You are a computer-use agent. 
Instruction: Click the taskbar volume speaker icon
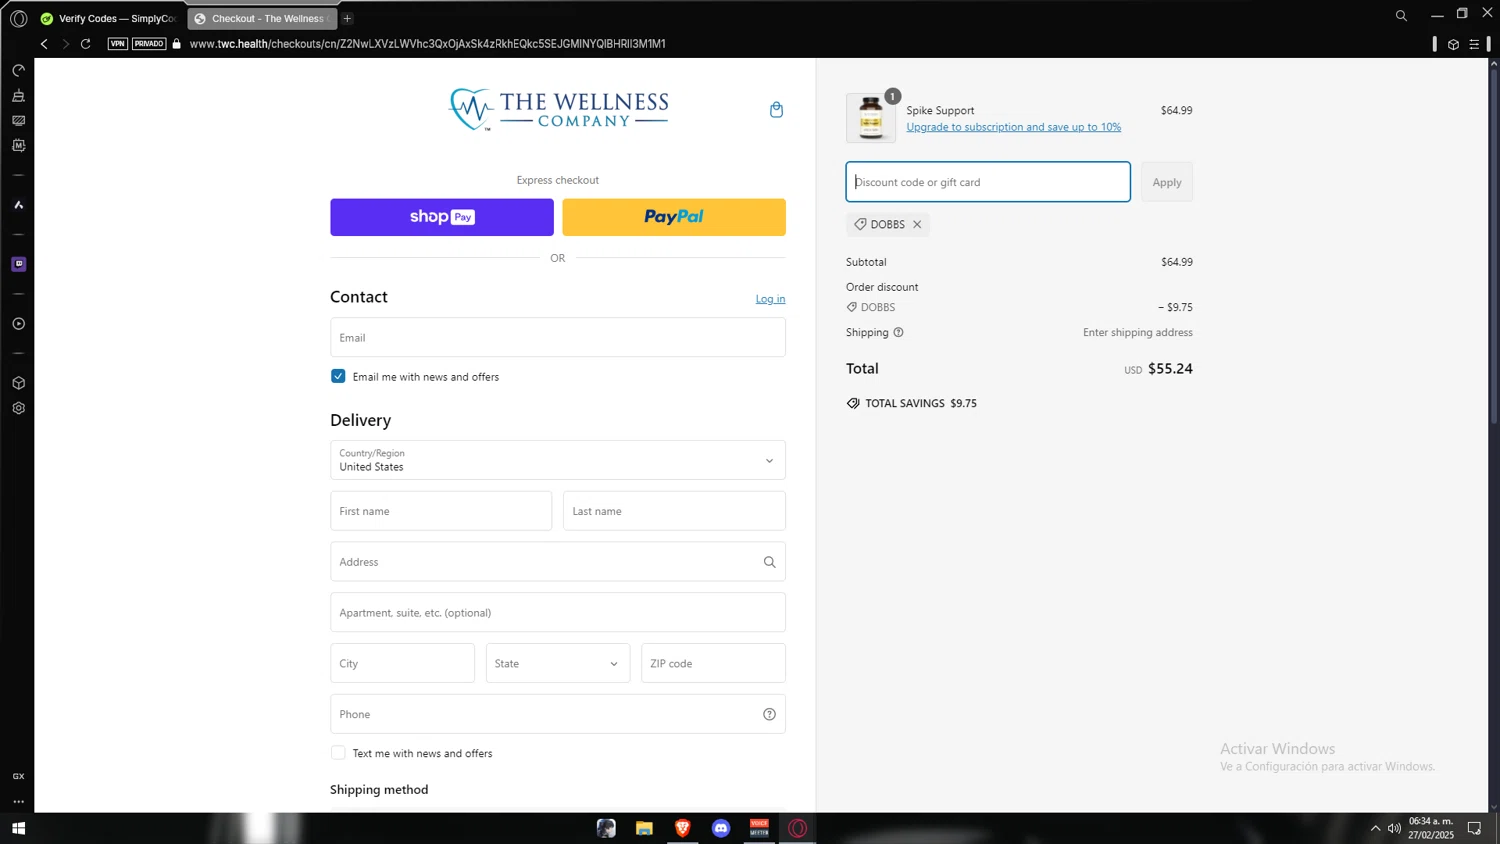[1394, 828]
